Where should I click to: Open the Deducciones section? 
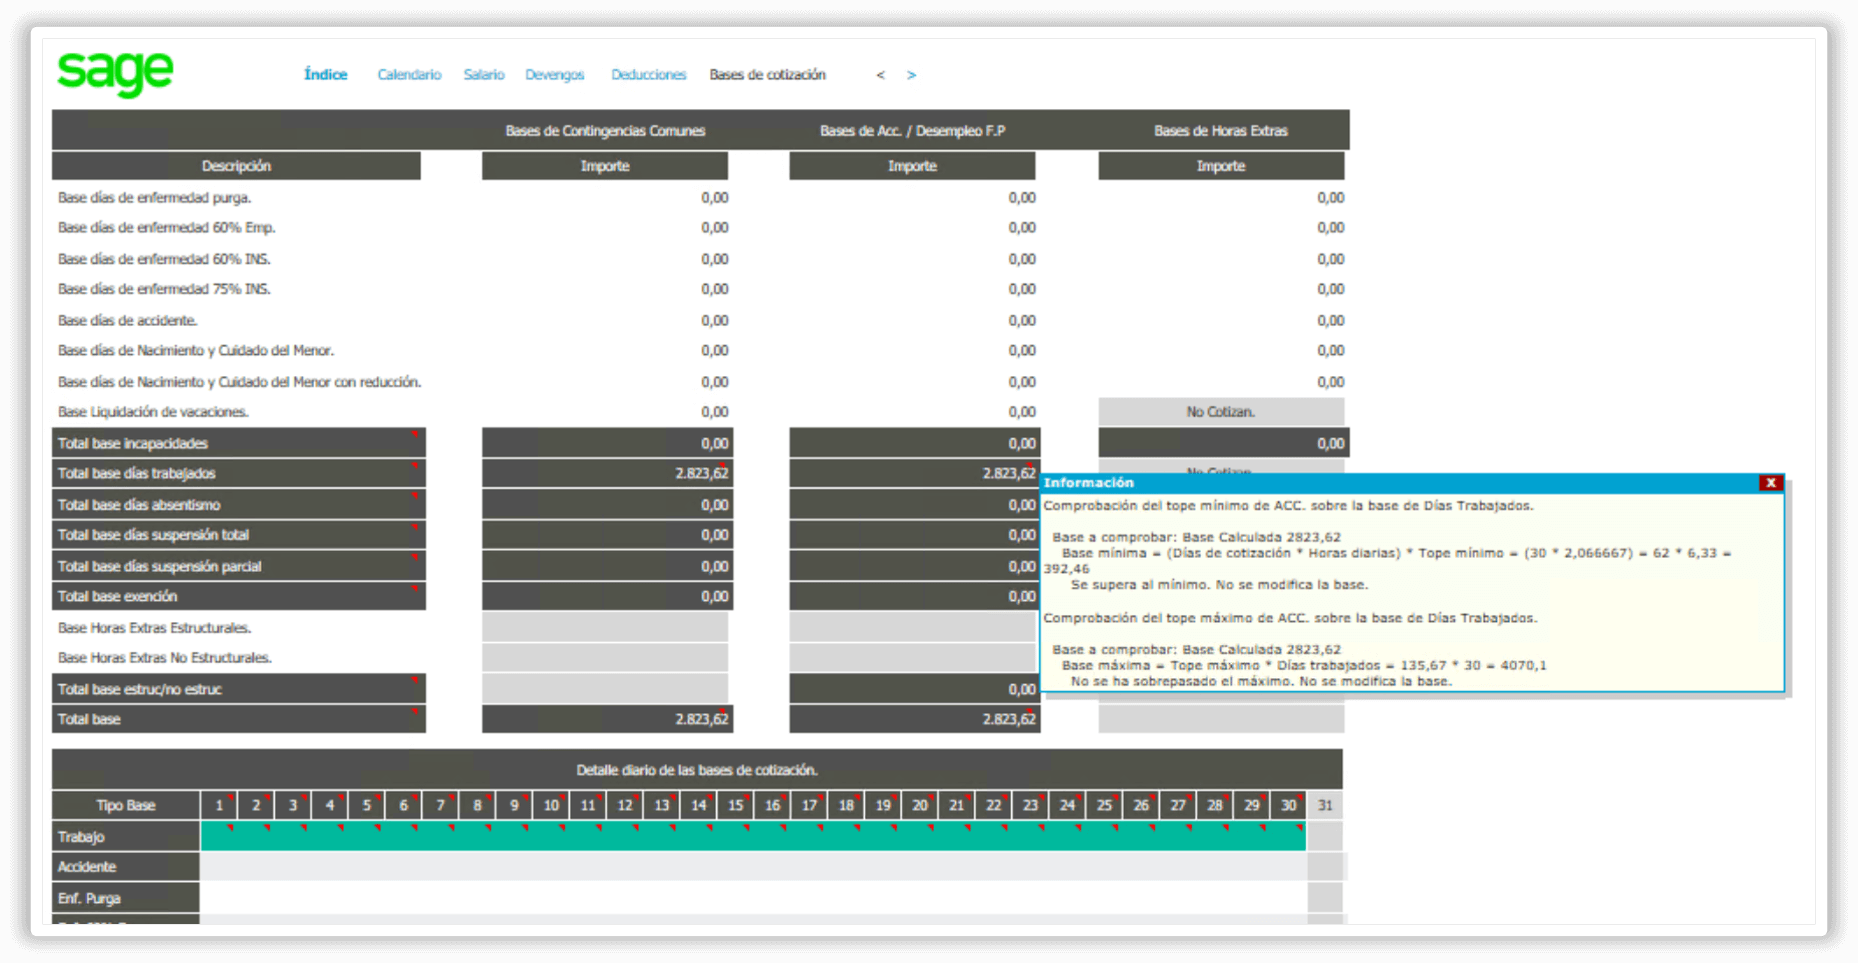[x=648, y=75]
